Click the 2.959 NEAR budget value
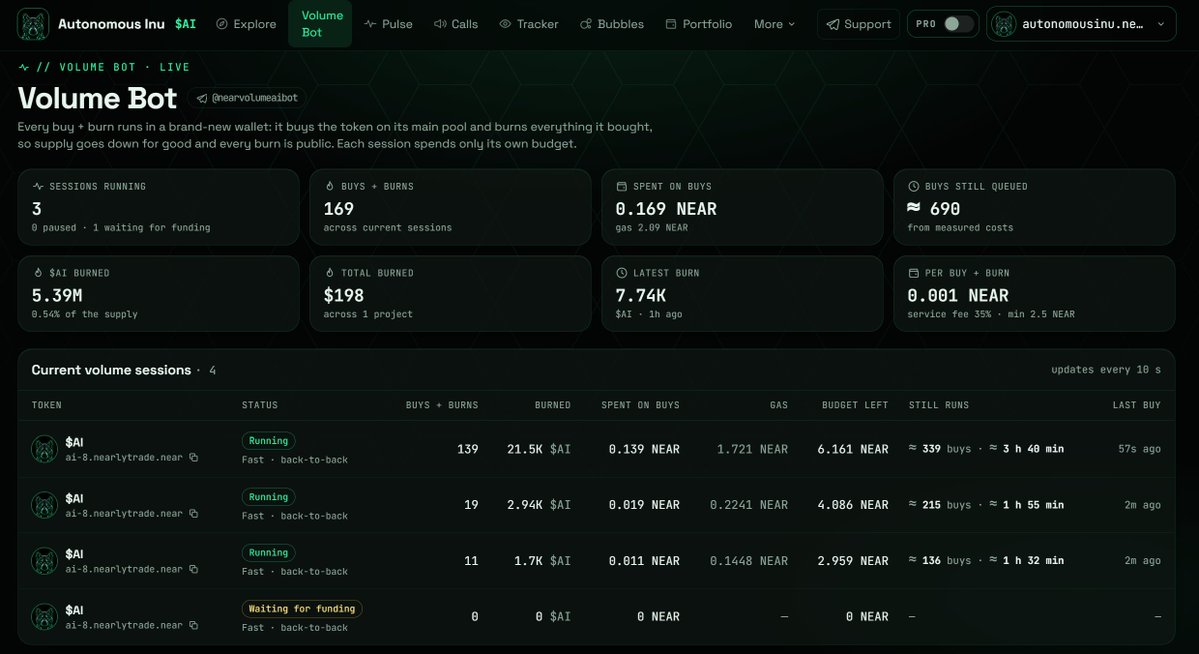The image size is (1199, 654). pyautogui.click(x=853, y=561)
